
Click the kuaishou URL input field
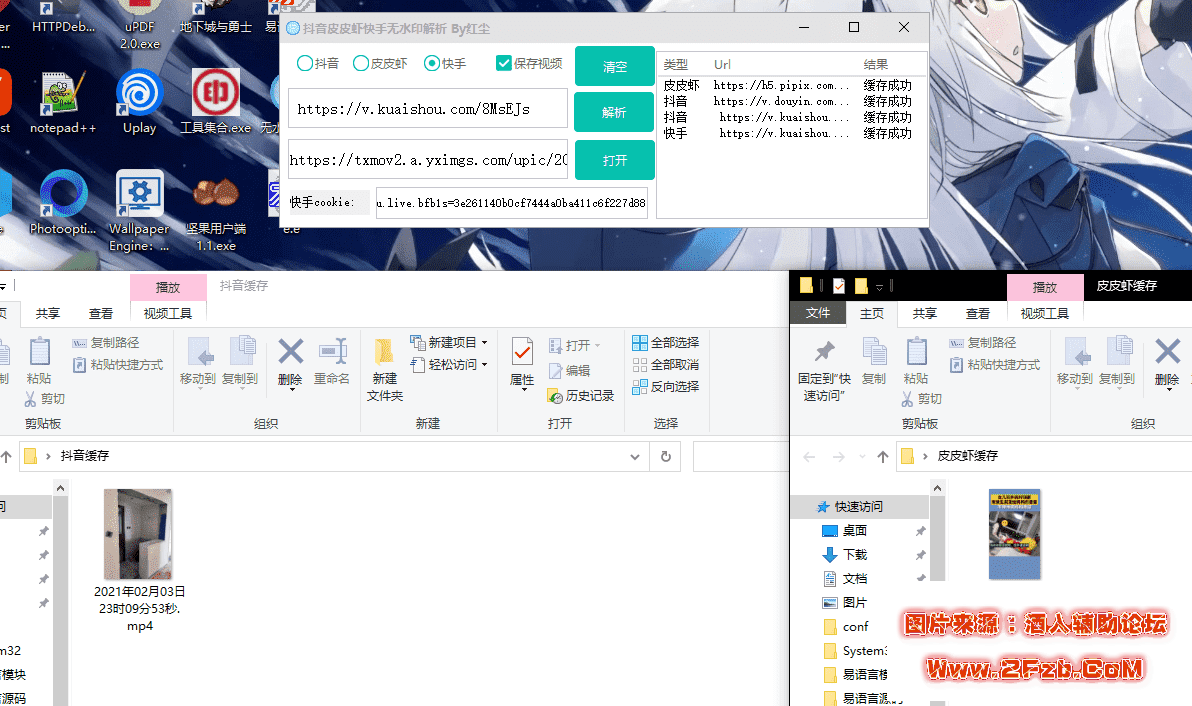428,109
